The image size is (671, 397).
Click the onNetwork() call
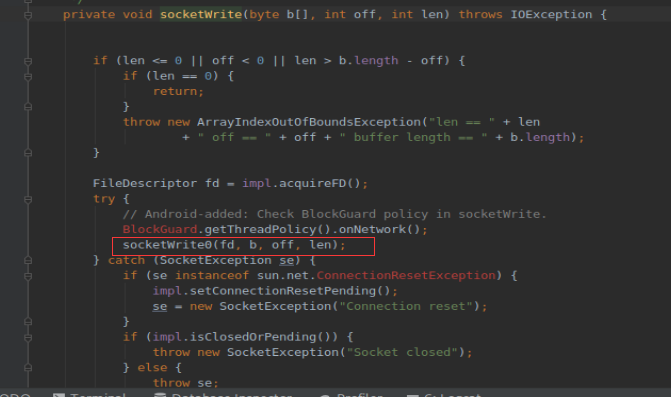(x=380, y=230)
